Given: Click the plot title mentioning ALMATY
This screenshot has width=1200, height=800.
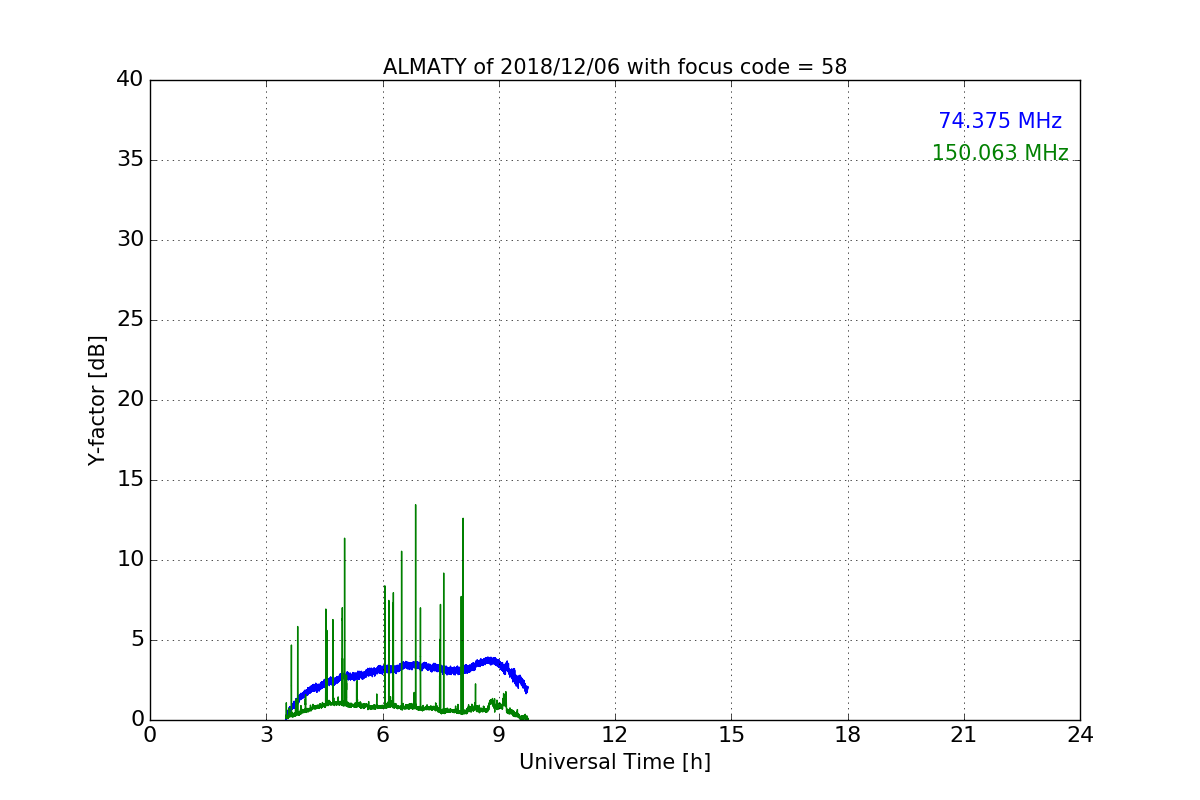Looking at the screenshot, I should [x=615, y=67].
